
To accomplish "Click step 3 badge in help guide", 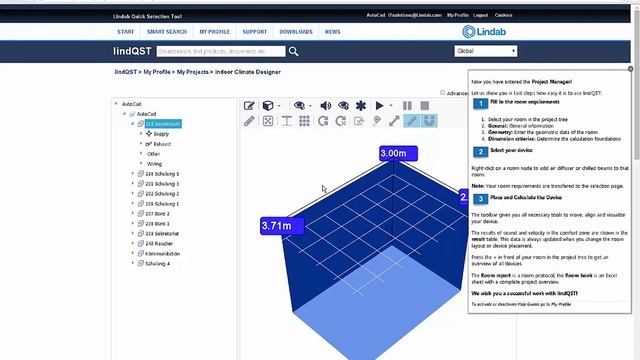I will click(x=480, y=199).
